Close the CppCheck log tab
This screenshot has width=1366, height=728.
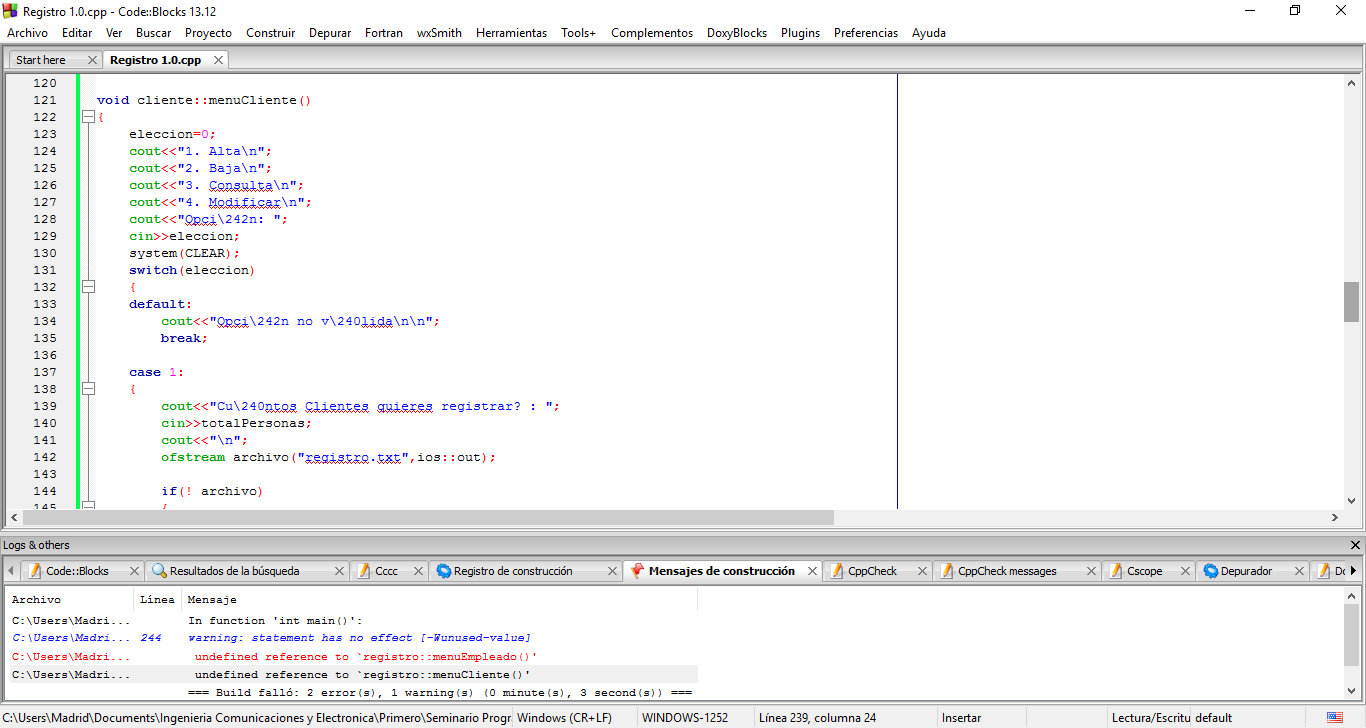point(922,571)
